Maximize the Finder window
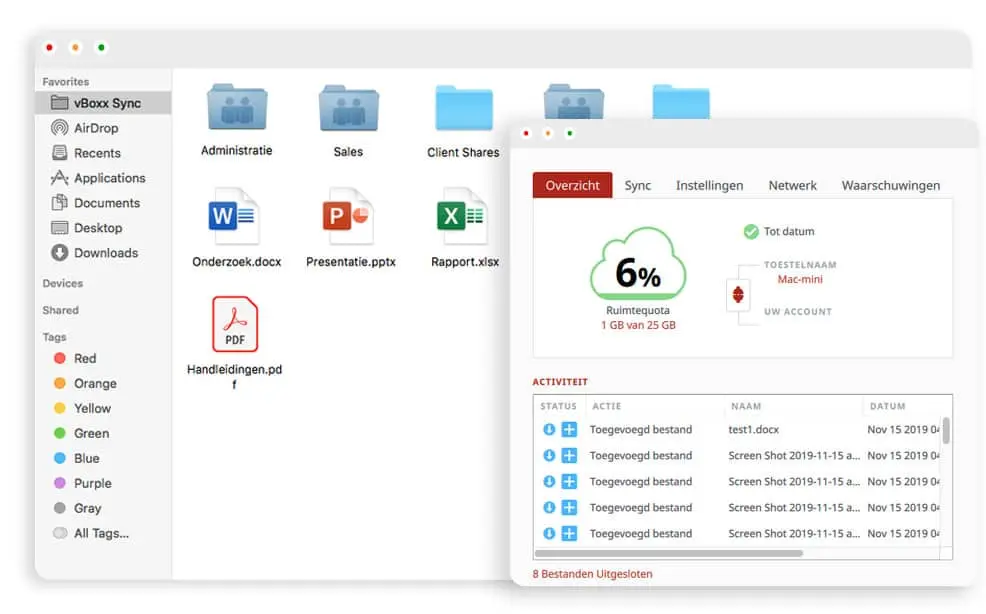 click(x=101, y=47)
